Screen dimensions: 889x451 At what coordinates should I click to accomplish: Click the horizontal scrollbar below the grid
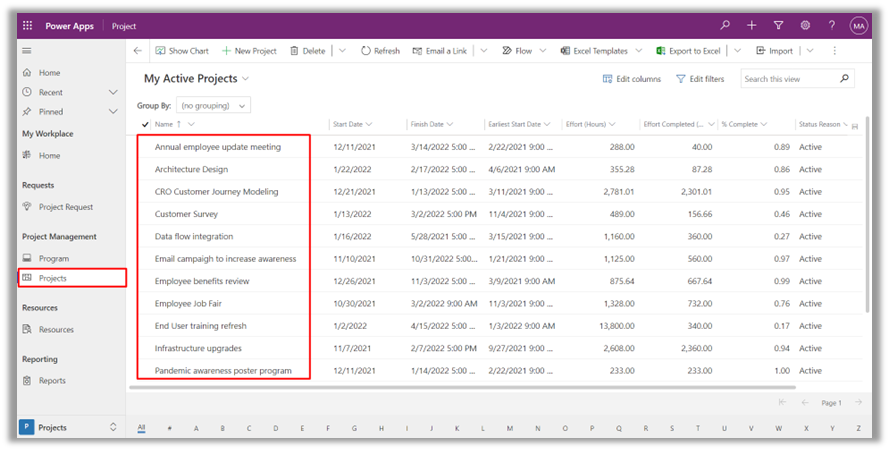(462, 387)
